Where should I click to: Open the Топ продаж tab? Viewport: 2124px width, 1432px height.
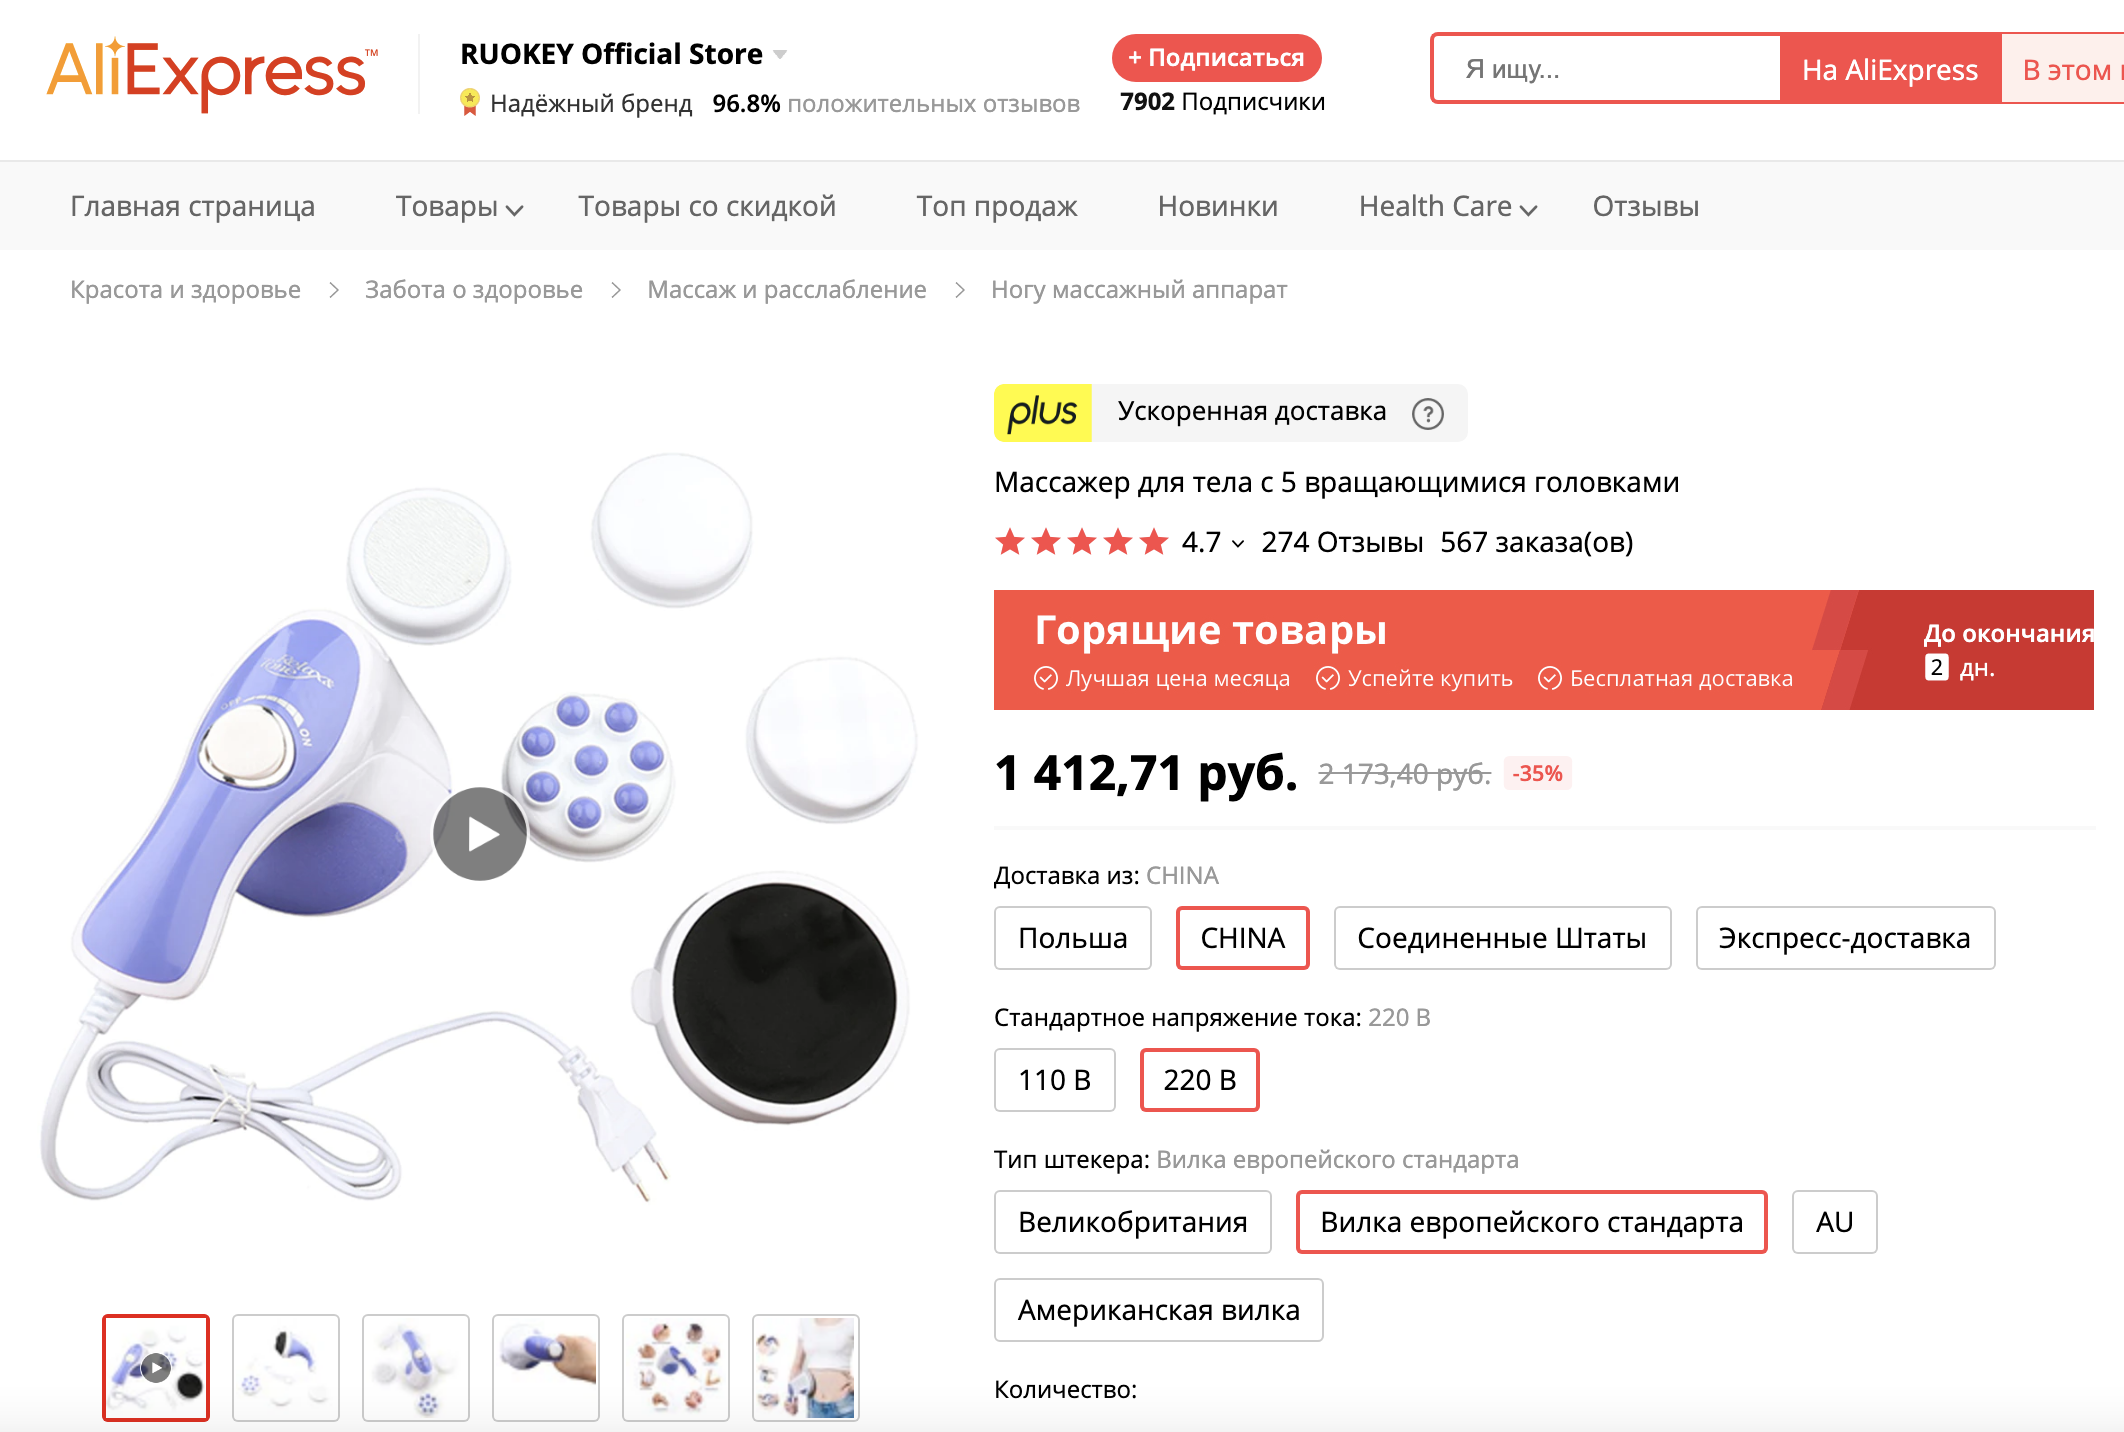pyautogui.click(x=996, y=207)
